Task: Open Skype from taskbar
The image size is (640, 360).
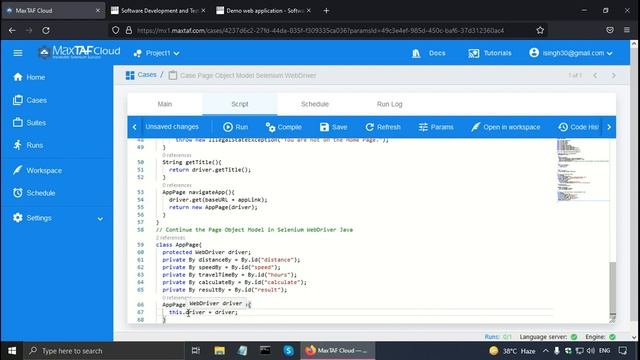Action: 289,351
